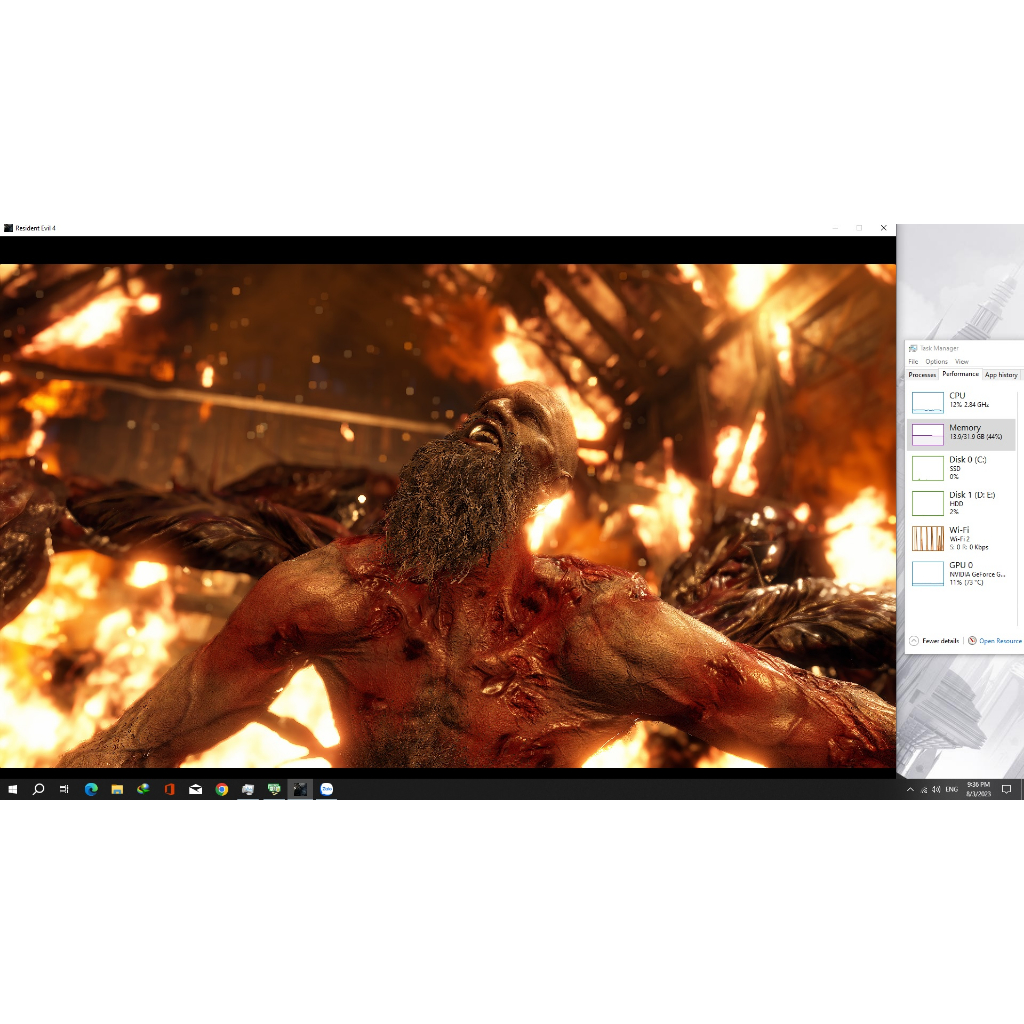Show hidden system tray icons
This screenshot has width=1024, height=1024.
click(910, 789)
